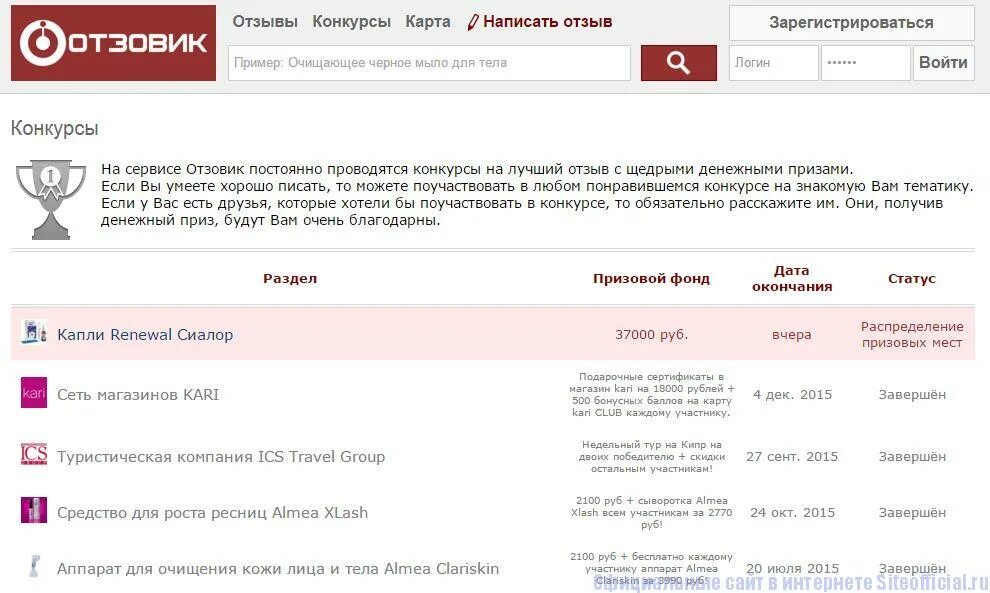
Task: Click the 24 окт. 2015 date
Action: (792, 513)
